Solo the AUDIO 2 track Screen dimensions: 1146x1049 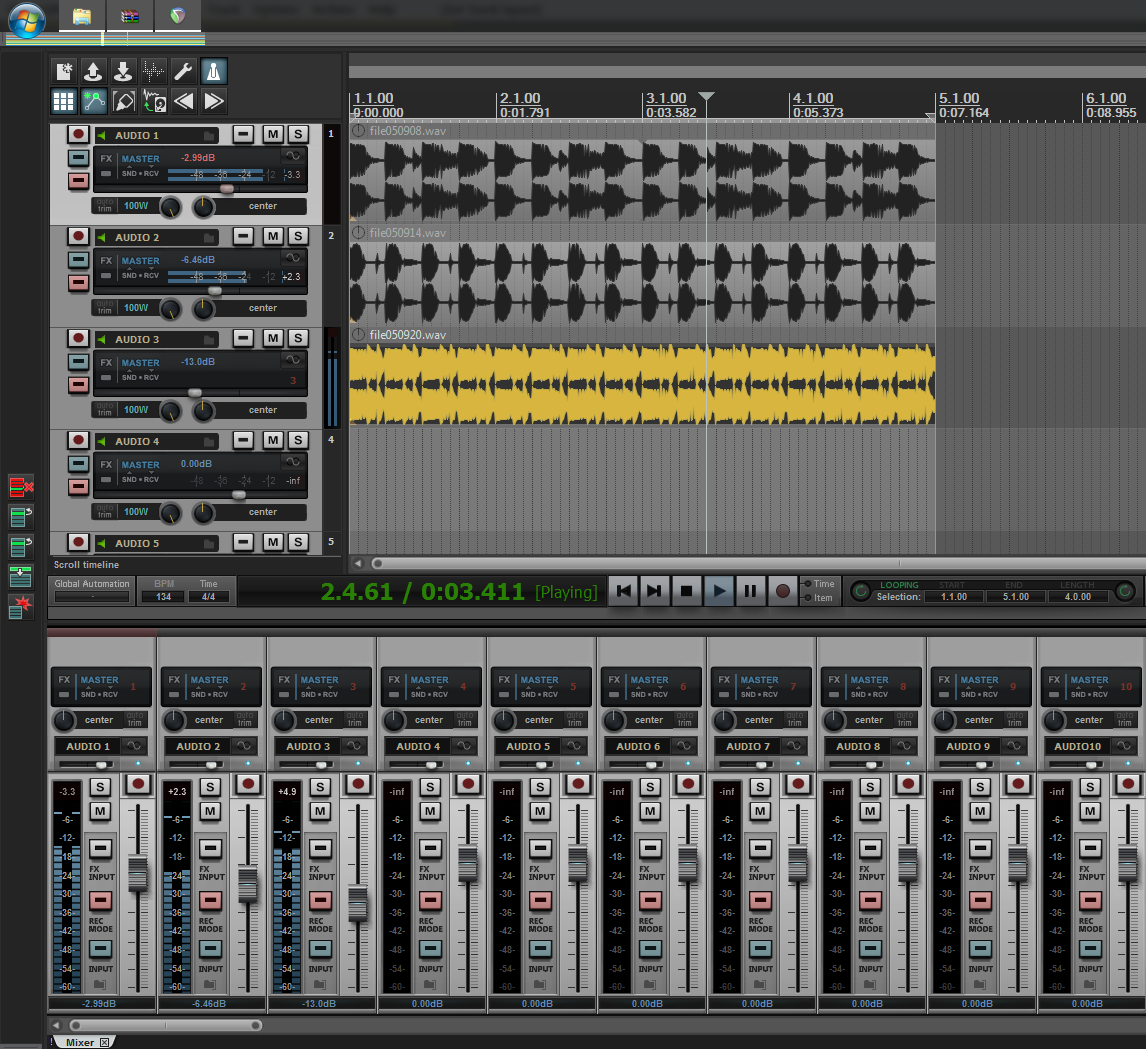297,237
